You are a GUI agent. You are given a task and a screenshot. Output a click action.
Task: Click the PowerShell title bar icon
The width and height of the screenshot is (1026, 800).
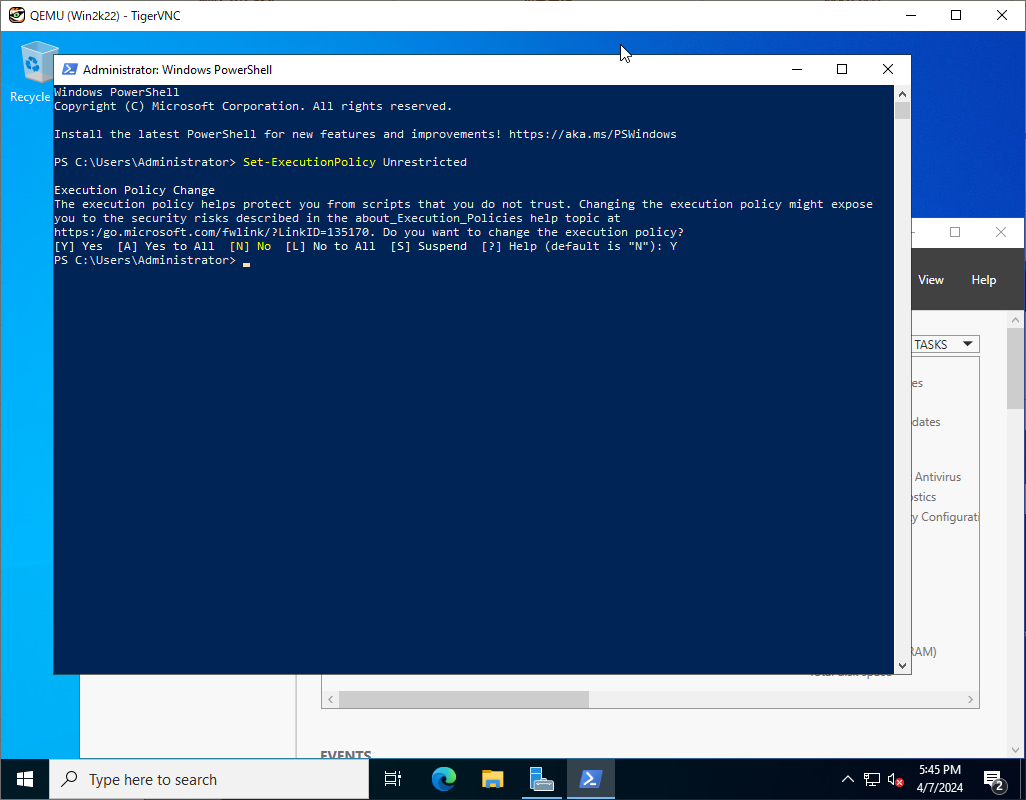[68, 69]
